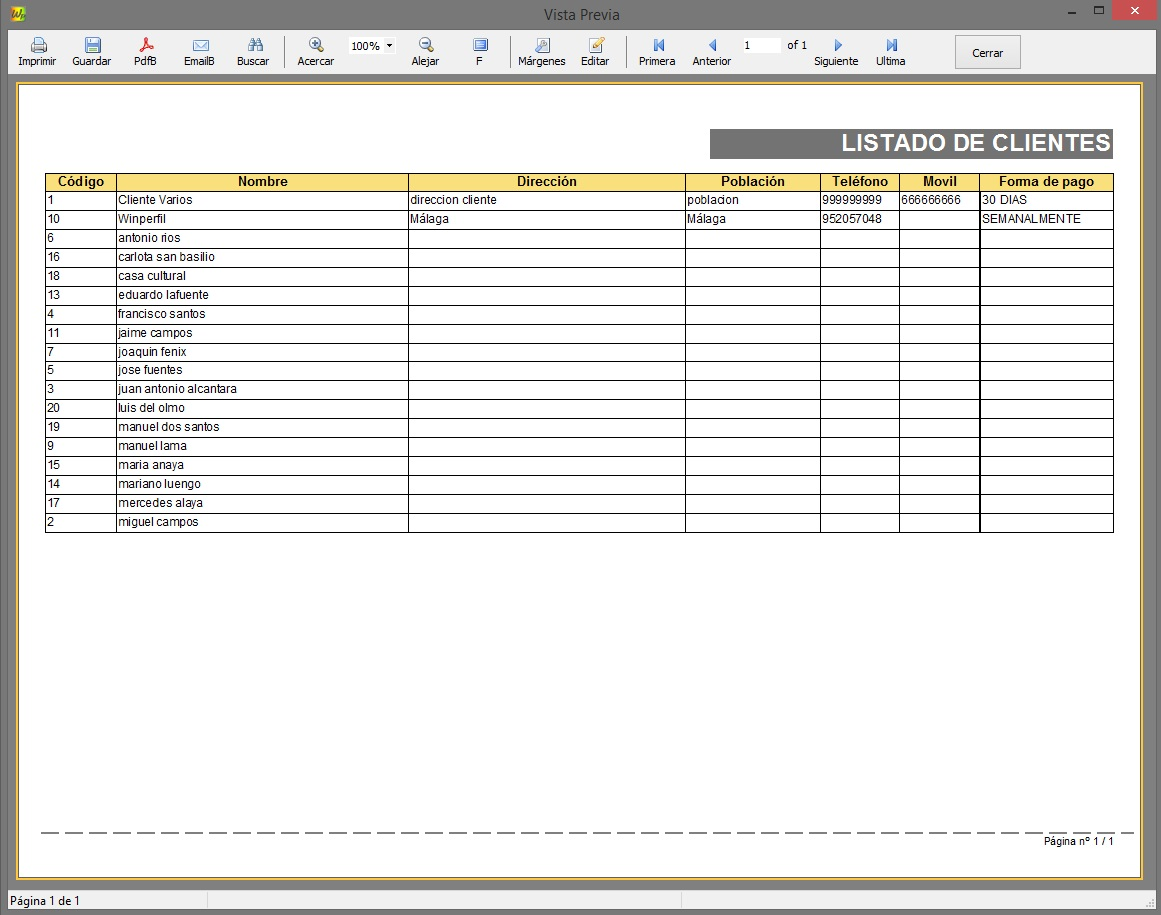Click the jaime campos row

click(579, 333)
